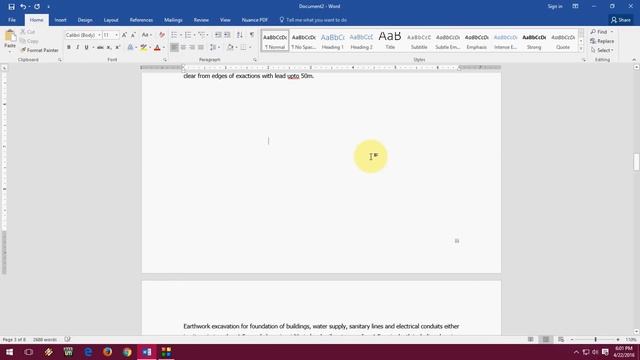Open the font color dropdown arrow

coord(164,48)
